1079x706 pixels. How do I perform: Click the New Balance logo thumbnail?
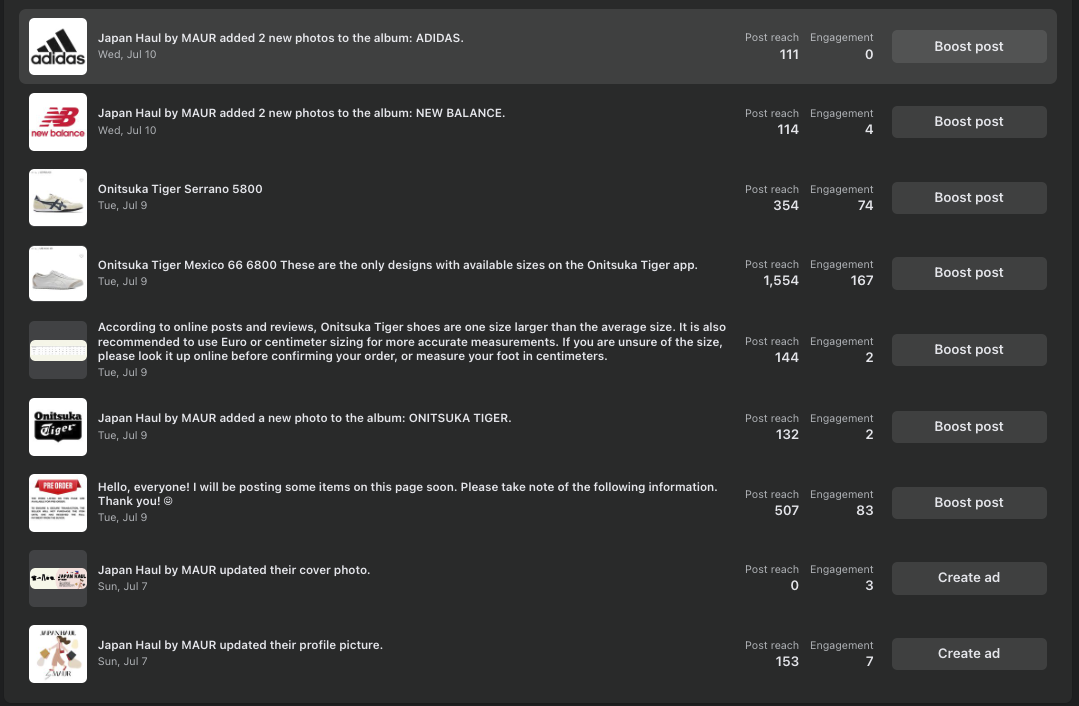pos(58,122)
